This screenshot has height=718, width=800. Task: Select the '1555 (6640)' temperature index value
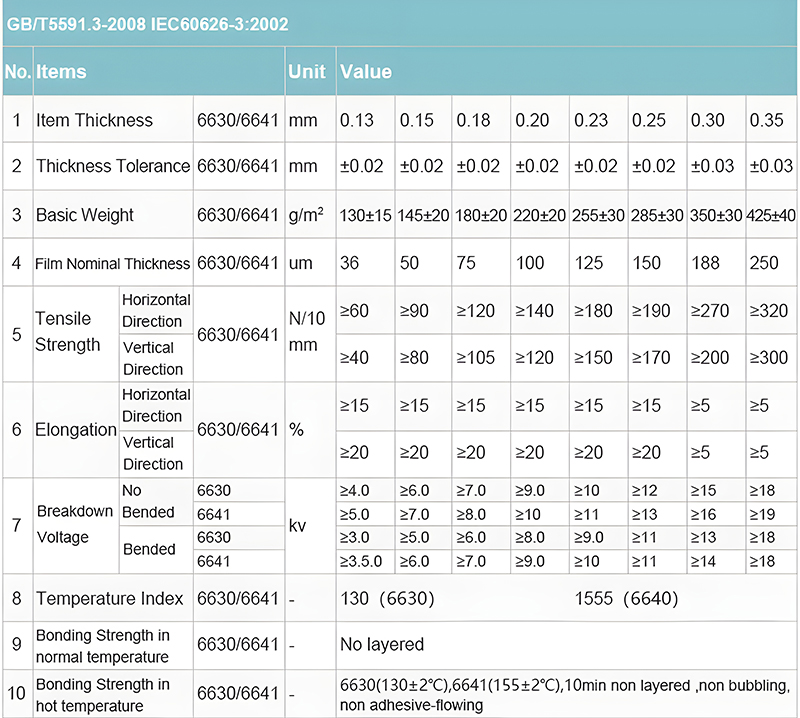pos(626,598)
